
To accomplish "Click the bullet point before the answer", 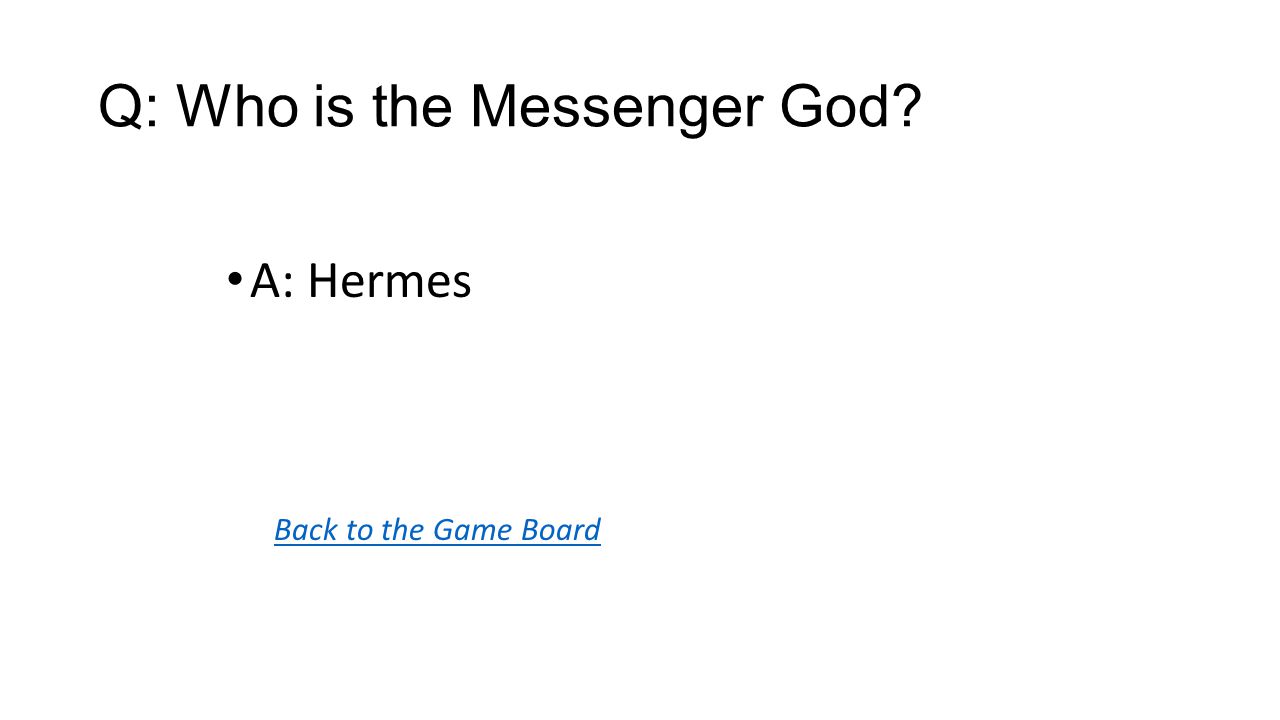I will [x=233, y=279].
